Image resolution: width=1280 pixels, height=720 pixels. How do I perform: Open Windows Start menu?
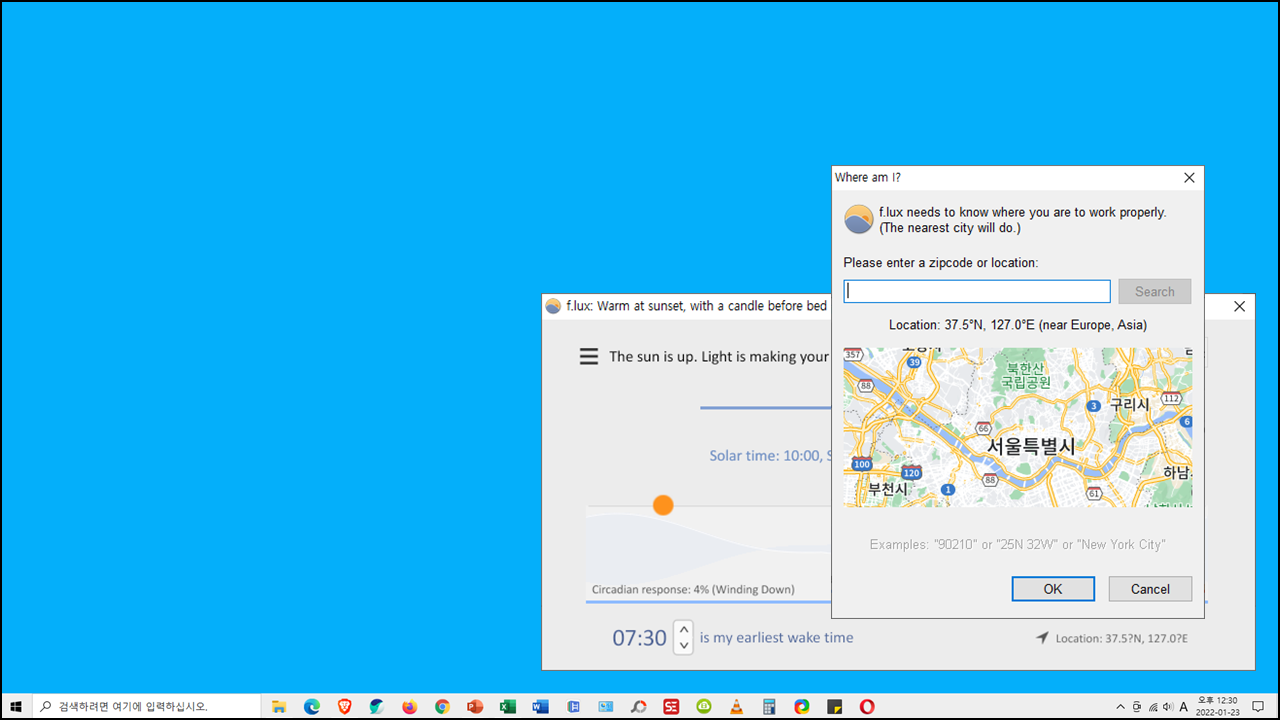(16, 706)
